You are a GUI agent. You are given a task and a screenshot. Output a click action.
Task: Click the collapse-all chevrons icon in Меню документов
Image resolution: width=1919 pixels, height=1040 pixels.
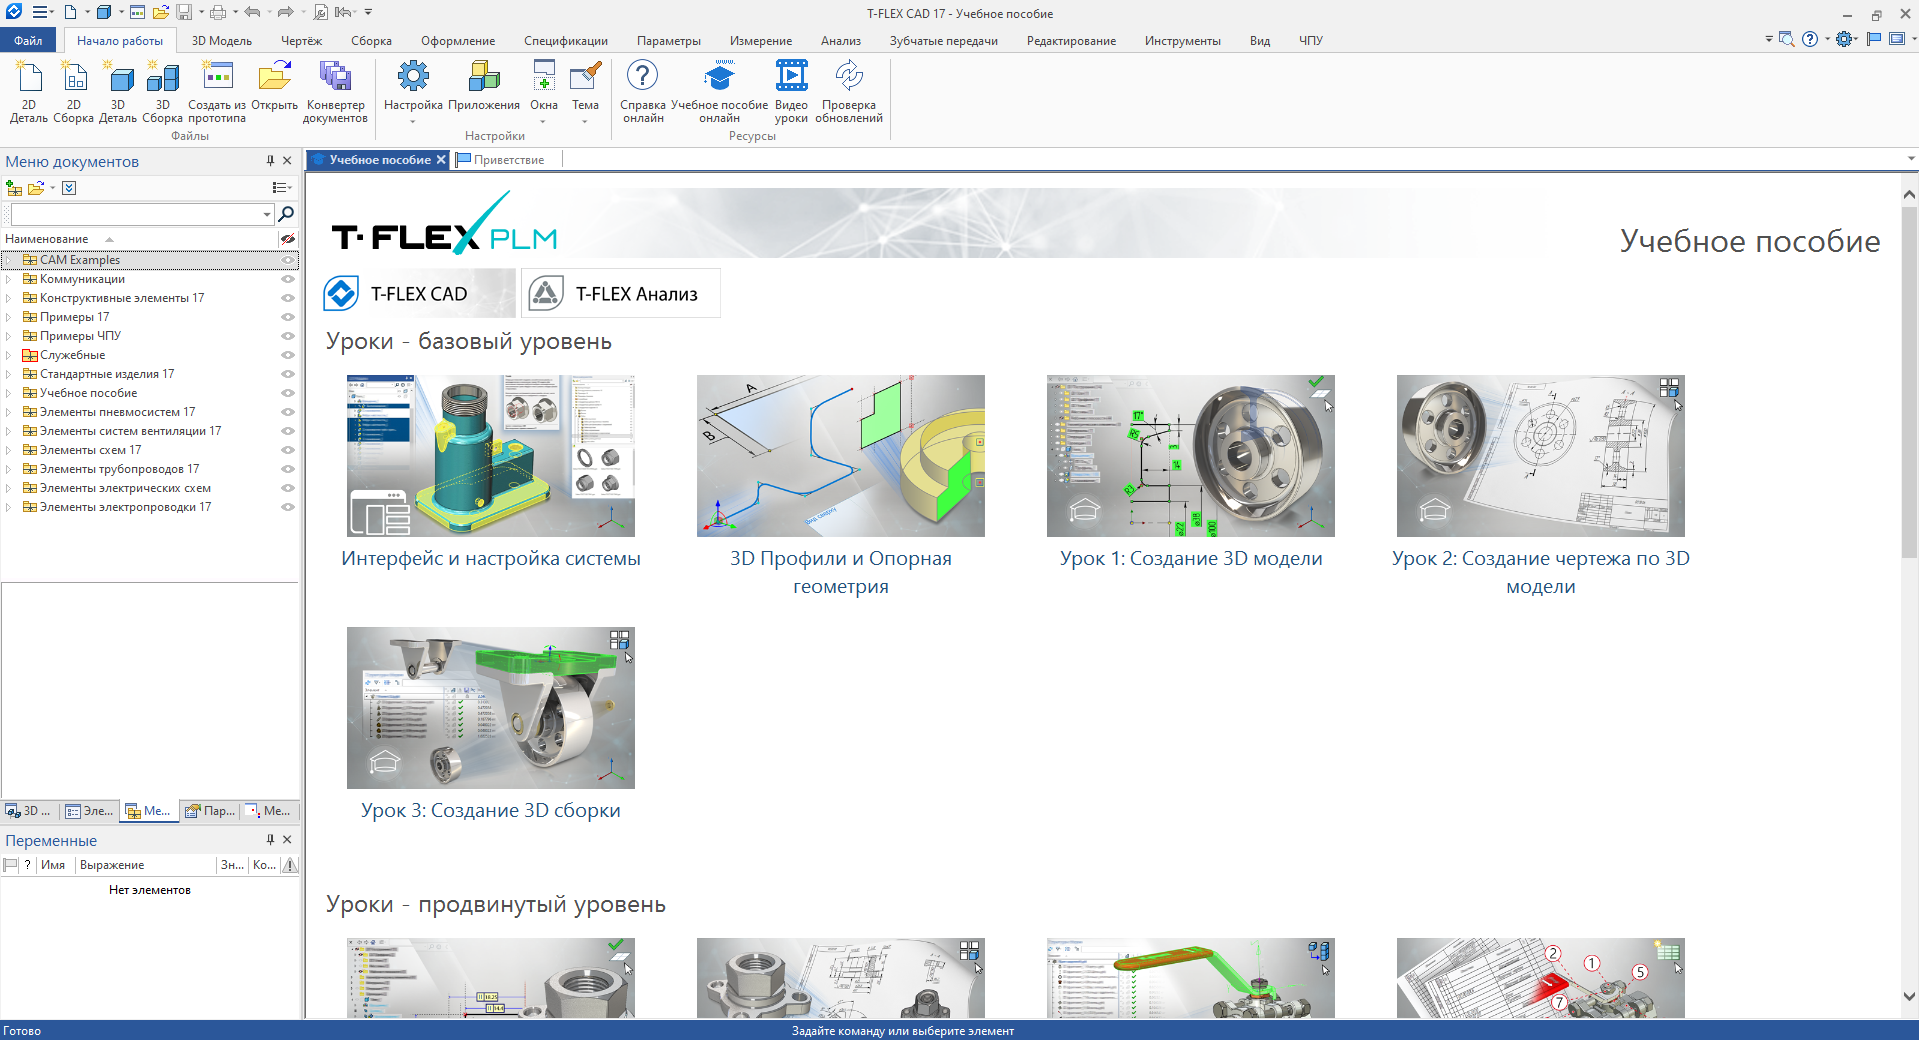(x=69, y=188)
